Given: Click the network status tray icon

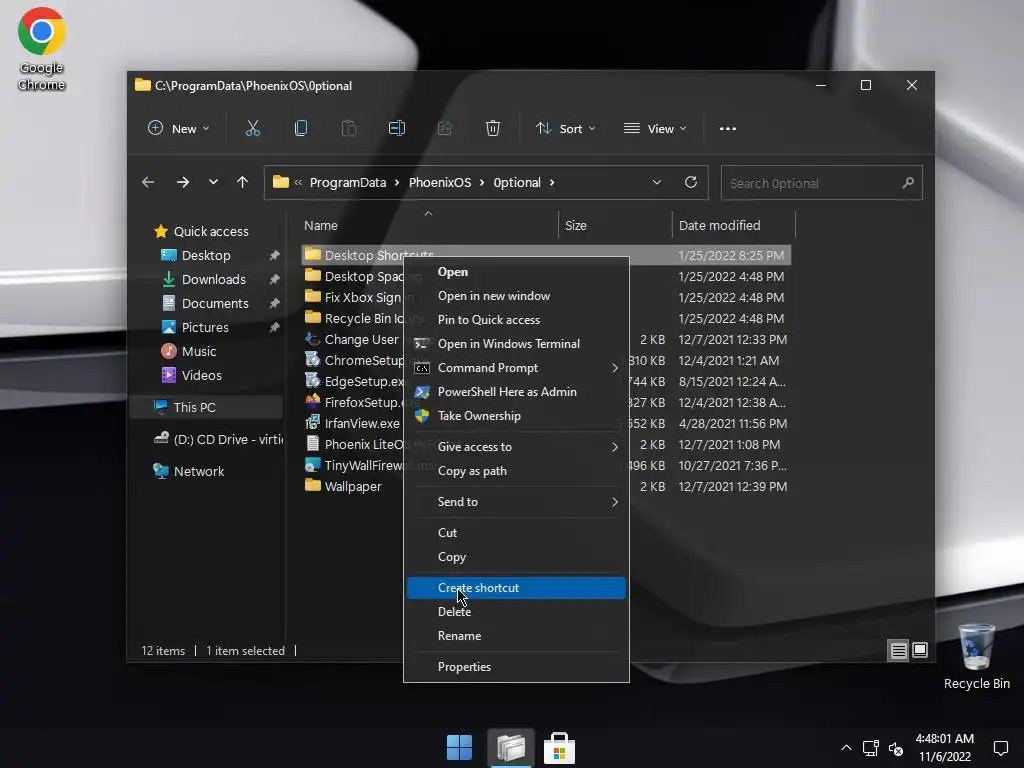Looking at the screenshot, I should click(x=871, y=748).
